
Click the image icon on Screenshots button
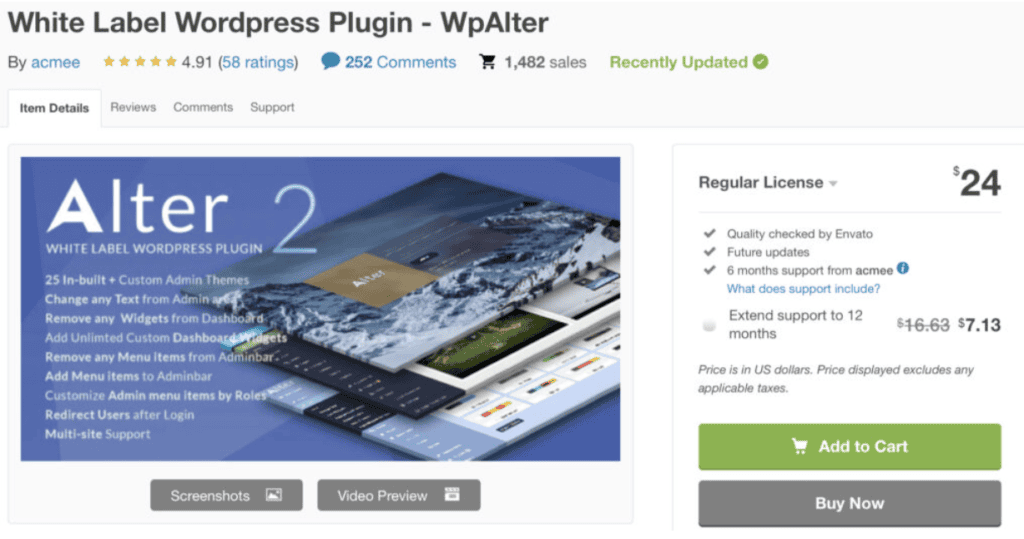274,495
